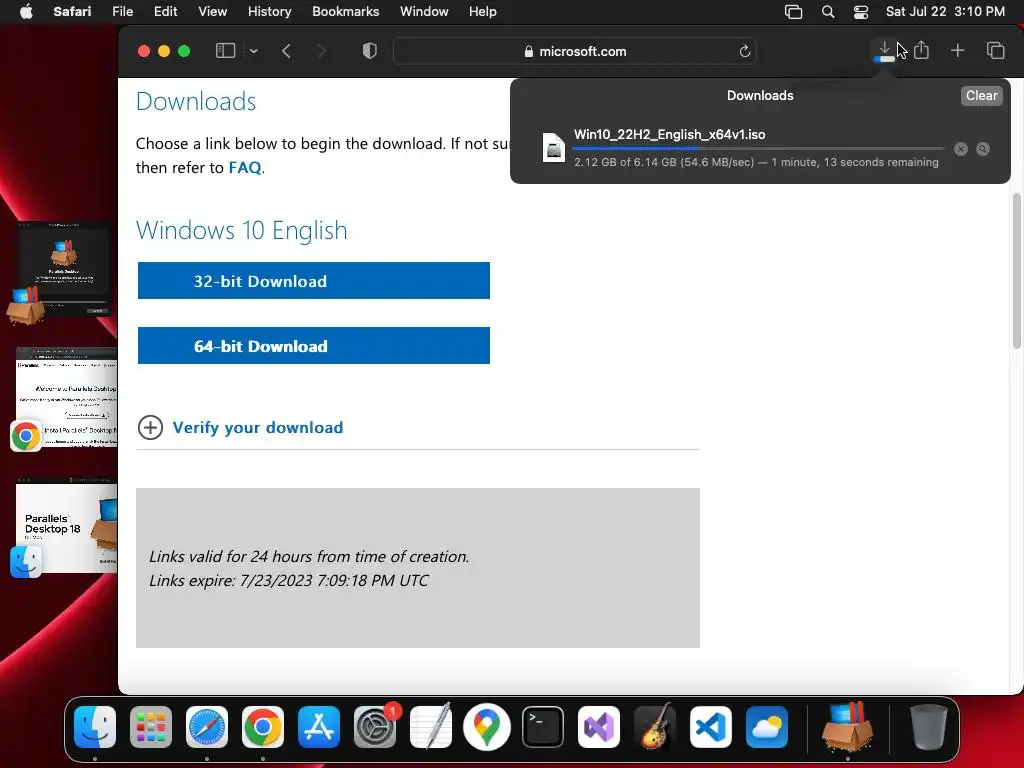
Task: Toggle the Show Downloads toolbar button
Action: [884, 50]
